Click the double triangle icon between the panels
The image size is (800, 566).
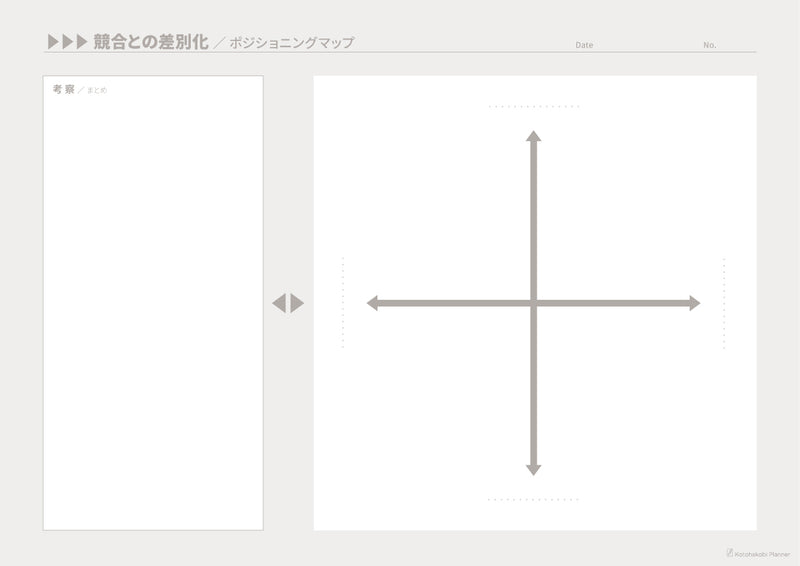point(288,303)
